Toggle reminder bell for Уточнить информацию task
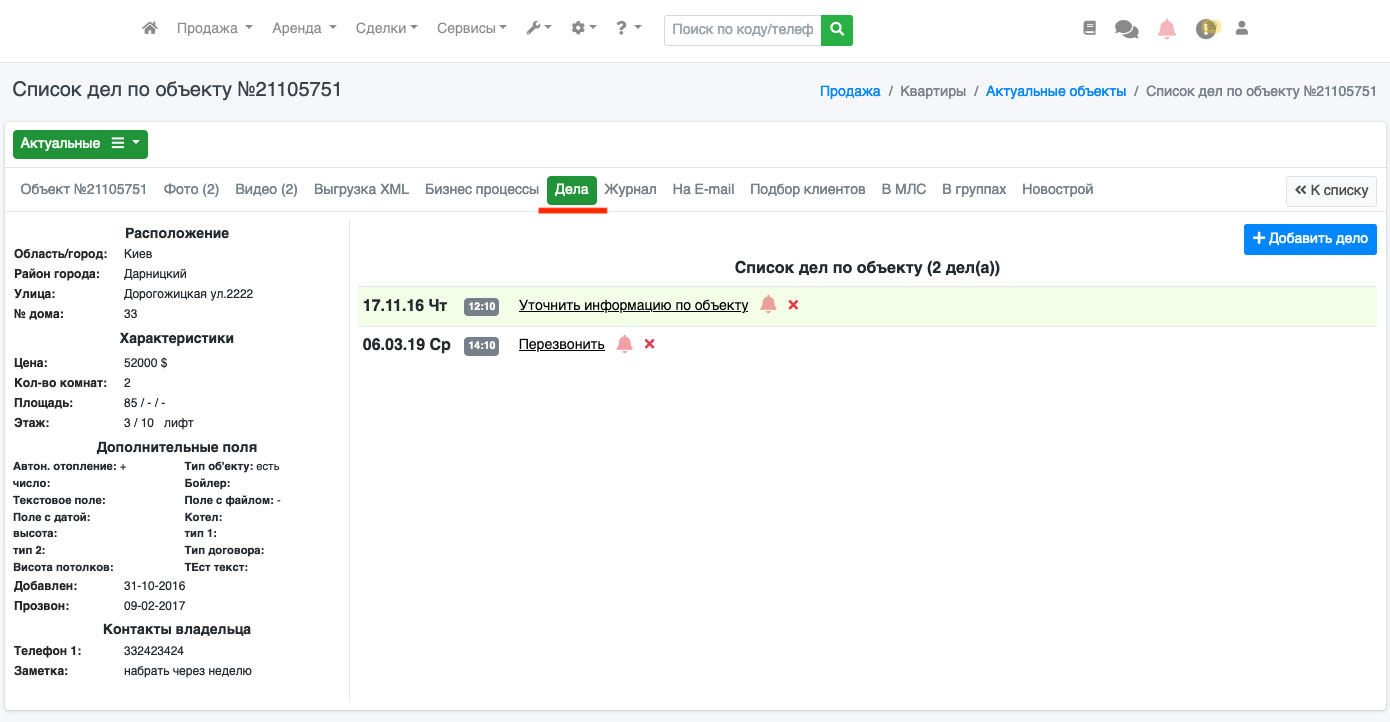The image size is (1390, 722). (768, 305)
